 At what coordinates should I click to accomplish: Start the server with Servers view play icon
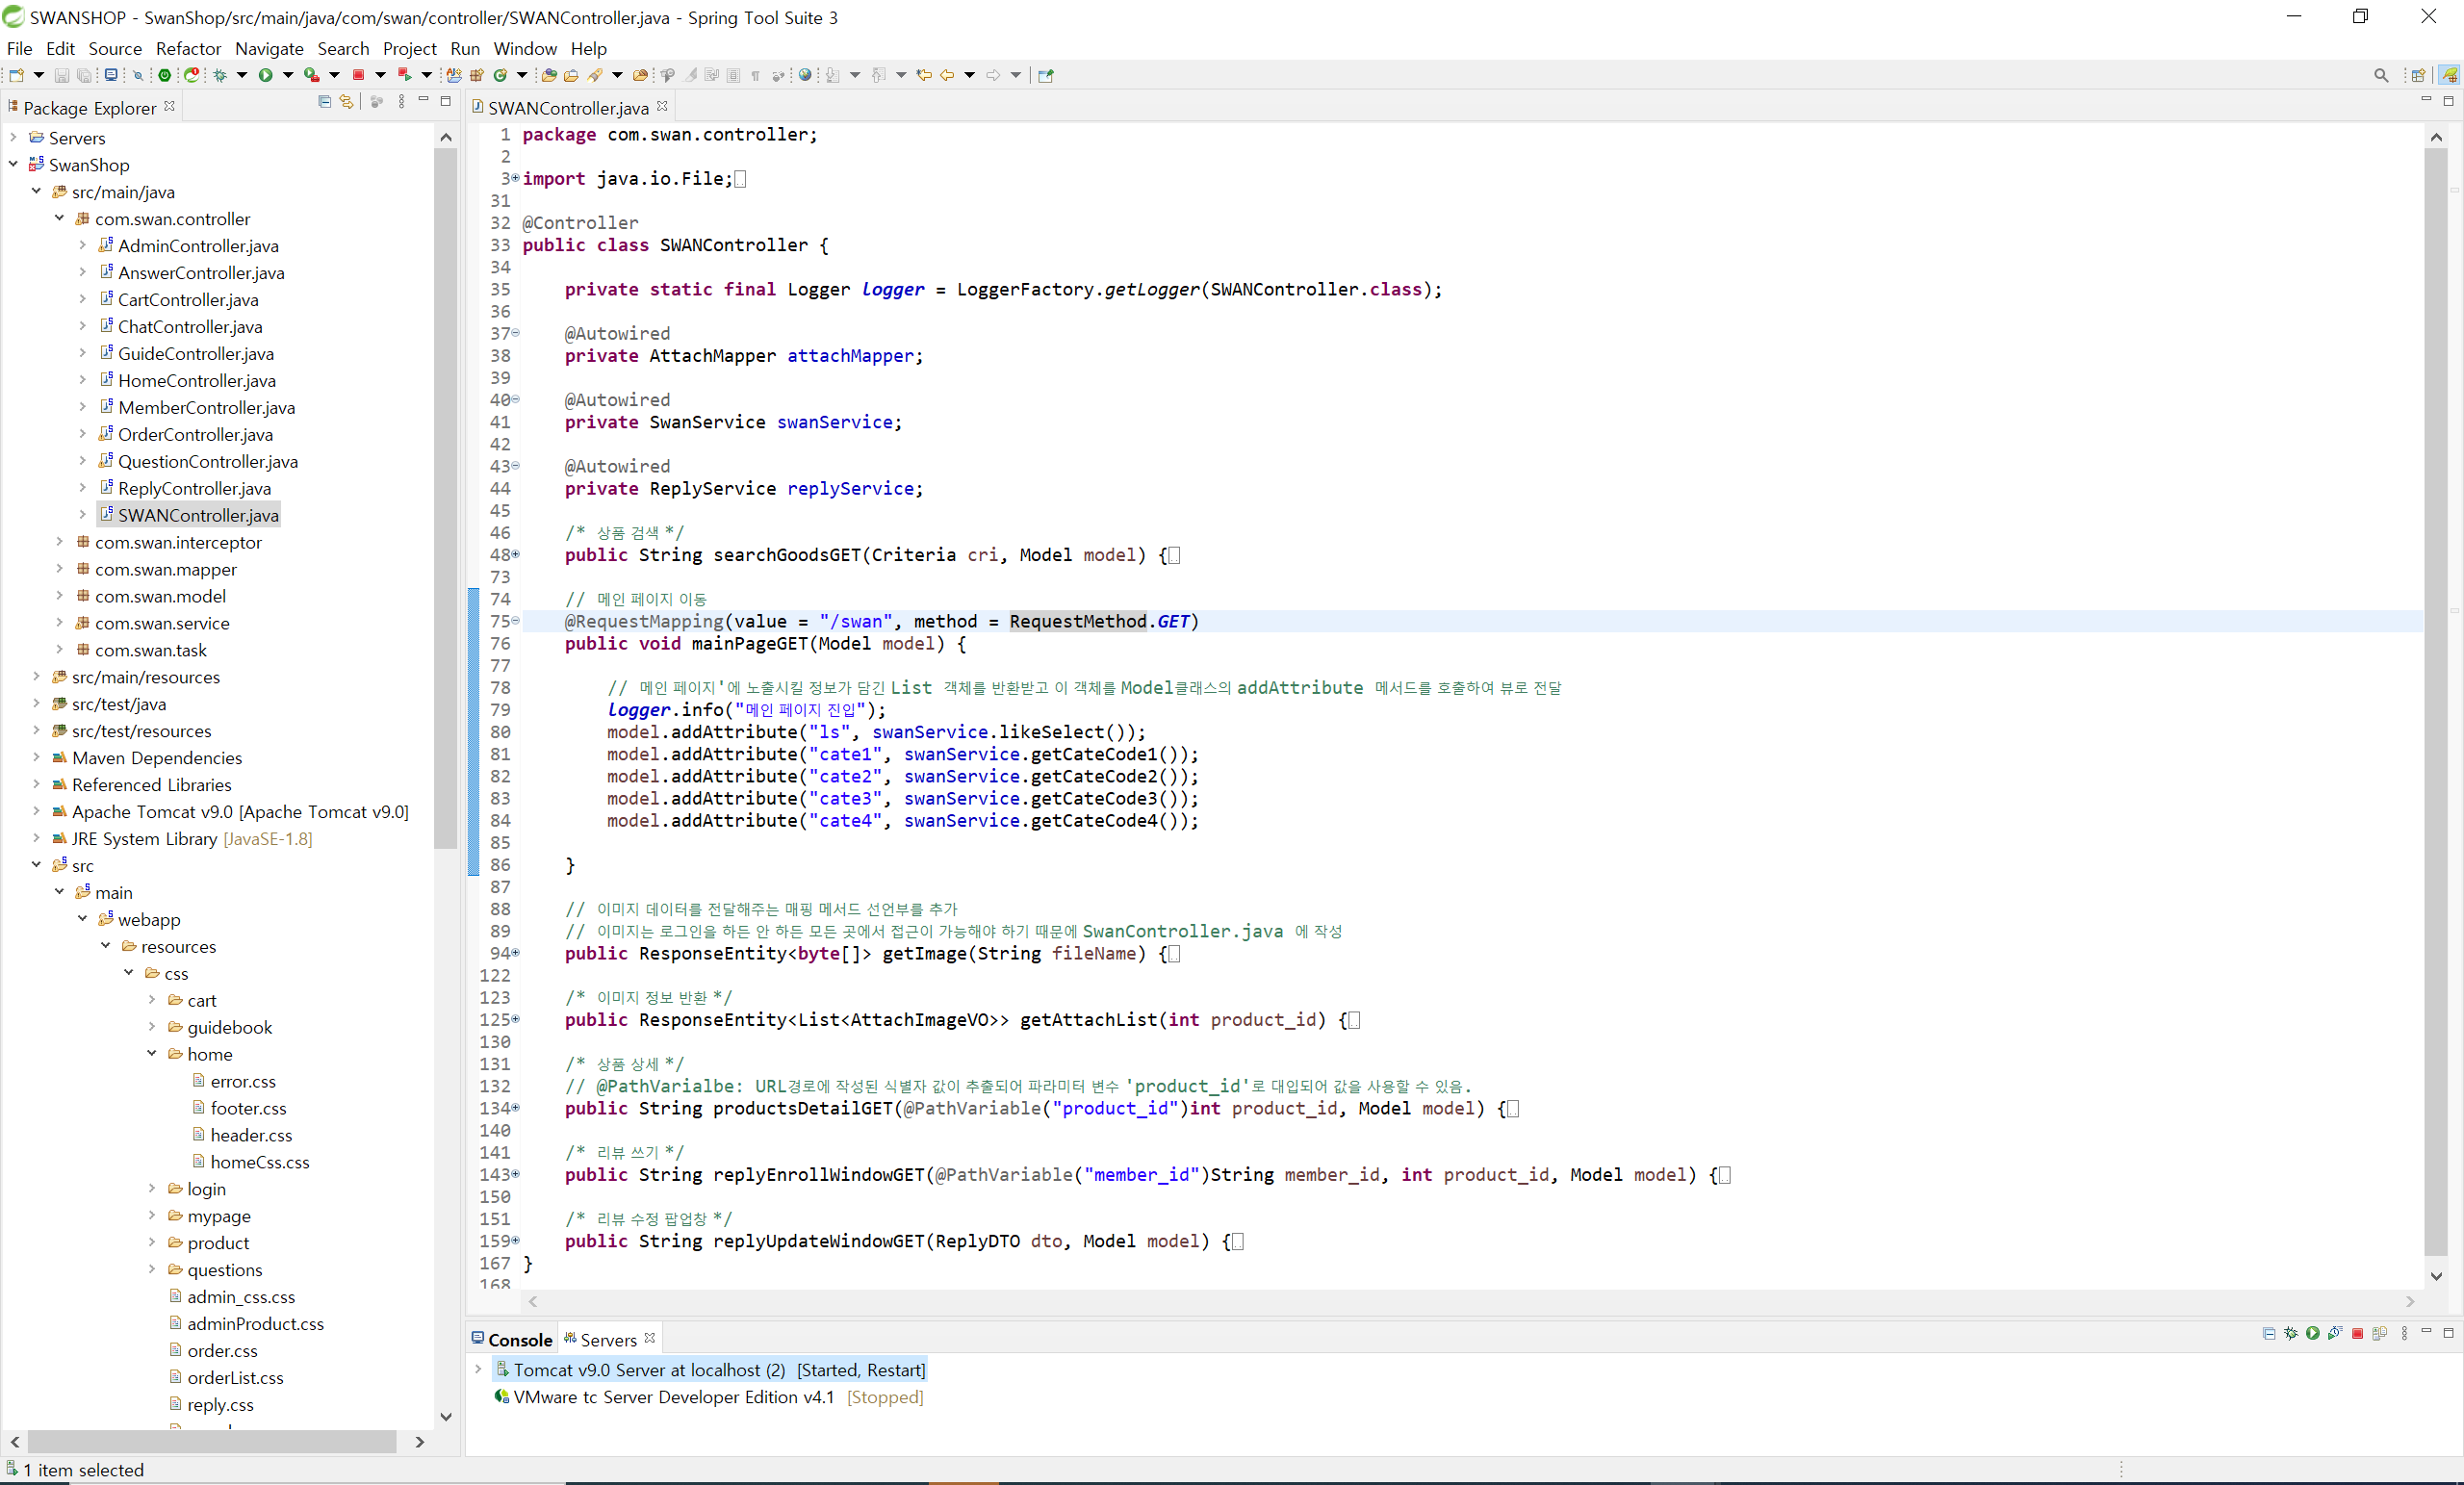[2313, 1333]
